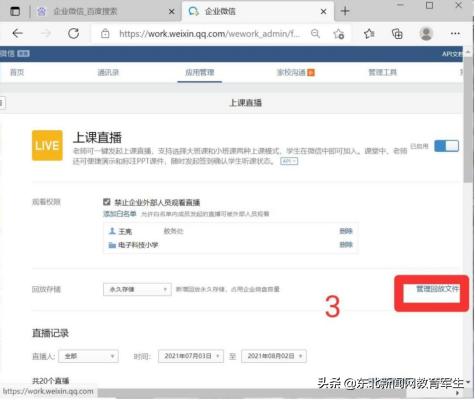Reload the page with refresh icon
This screenshot has width=475, height=400.
coord(73,33)
